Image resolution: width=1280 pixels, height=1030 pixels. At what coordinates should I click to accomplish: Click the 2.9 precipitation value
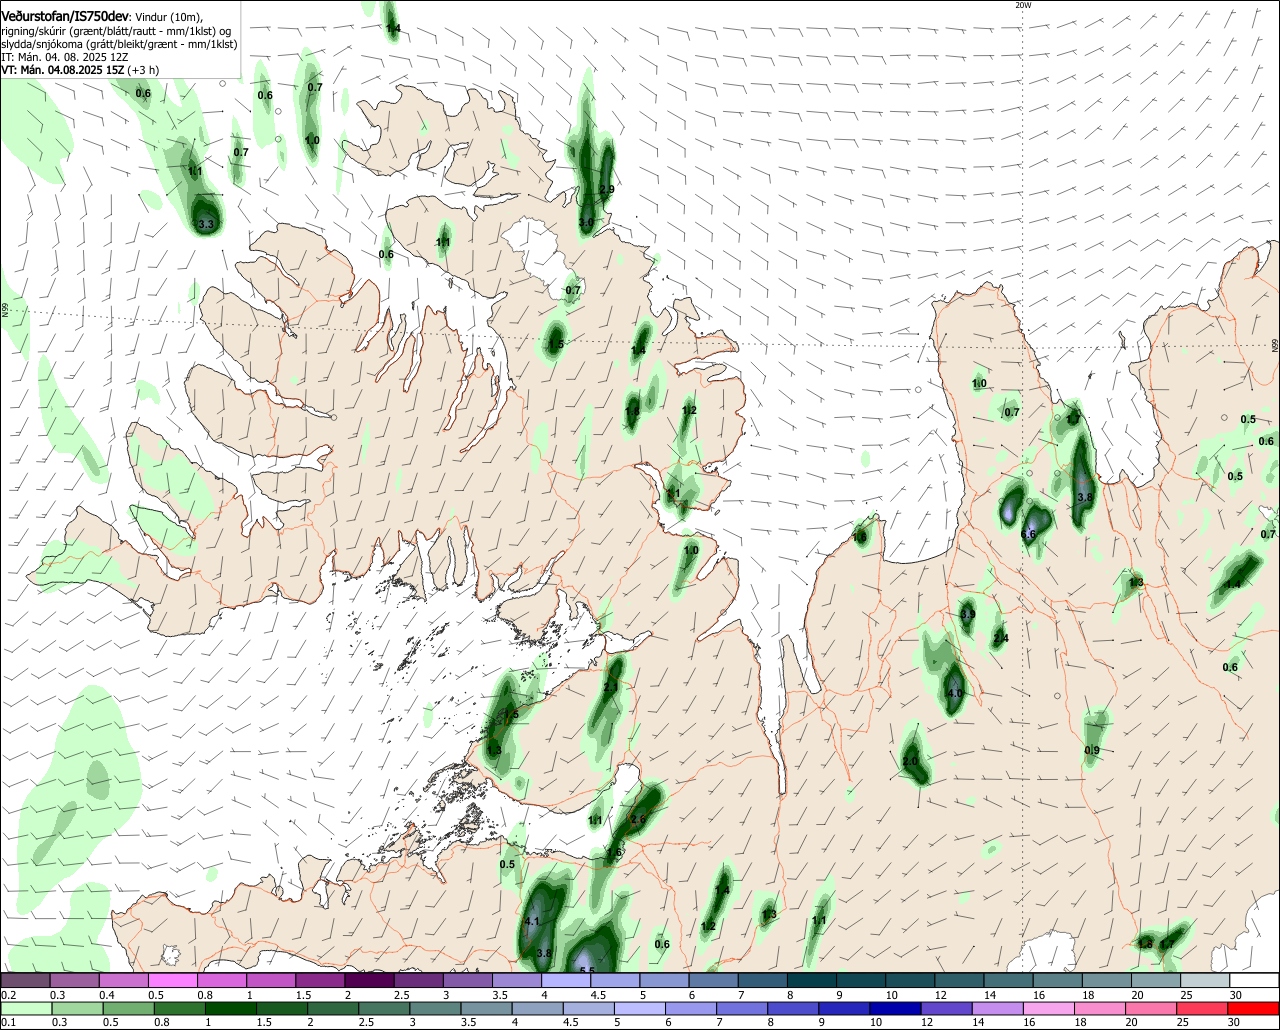[607, 189]
